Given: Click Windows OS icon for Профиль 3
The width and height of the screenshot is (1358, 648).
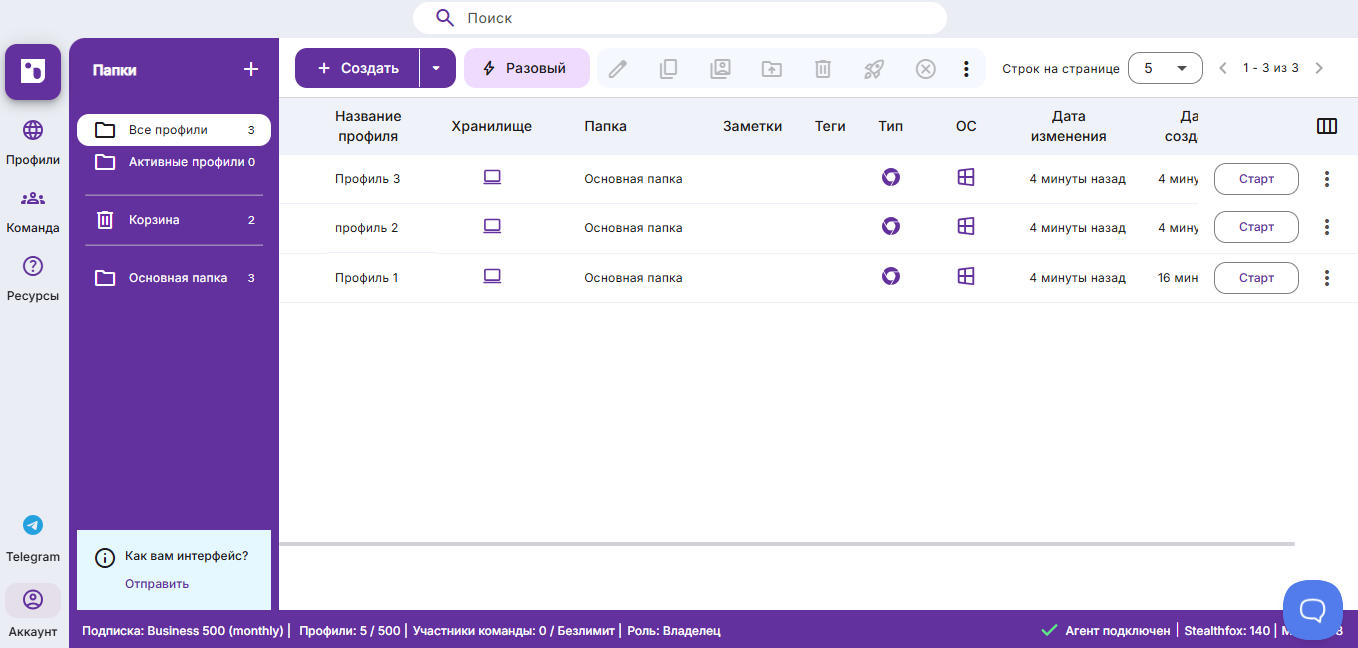Looking at the screenshot, I should click(x=966, y=177).
